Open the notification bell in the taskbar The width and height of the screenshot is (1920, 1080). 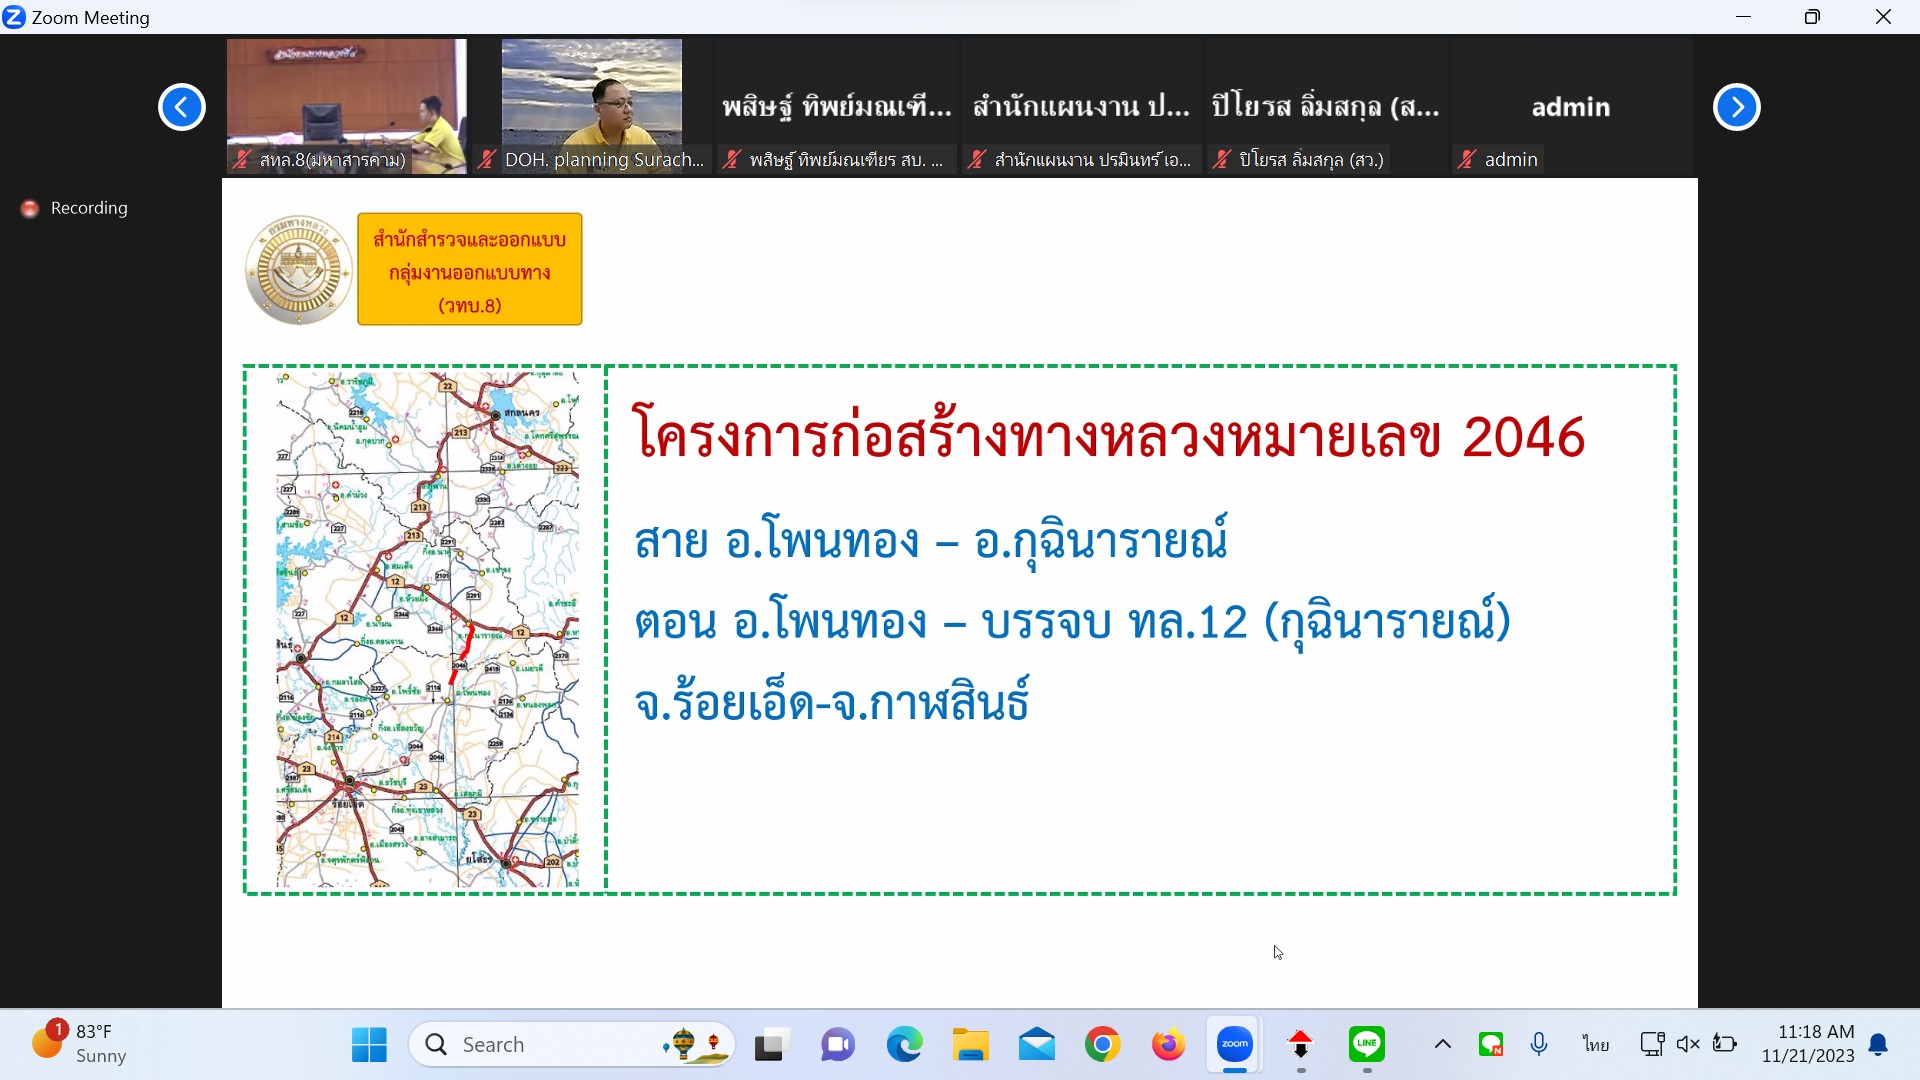click(x=1878, y=1045)
